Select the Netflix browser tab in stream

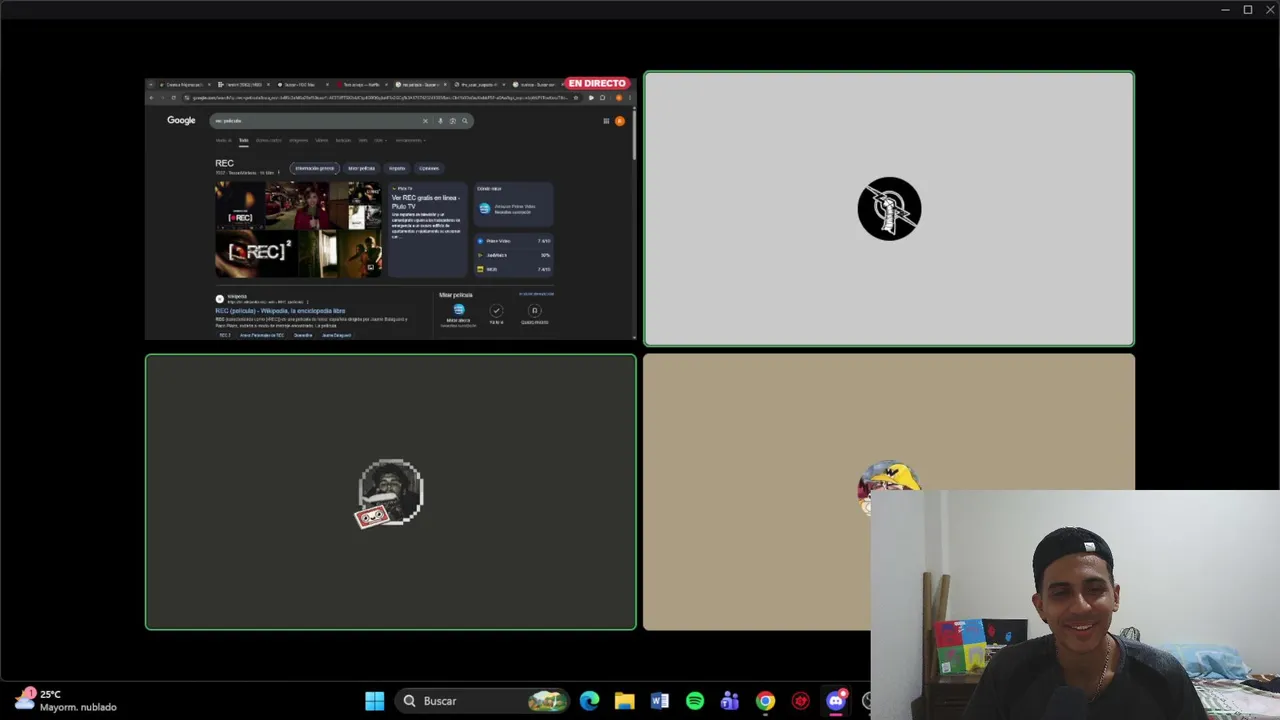361,84
